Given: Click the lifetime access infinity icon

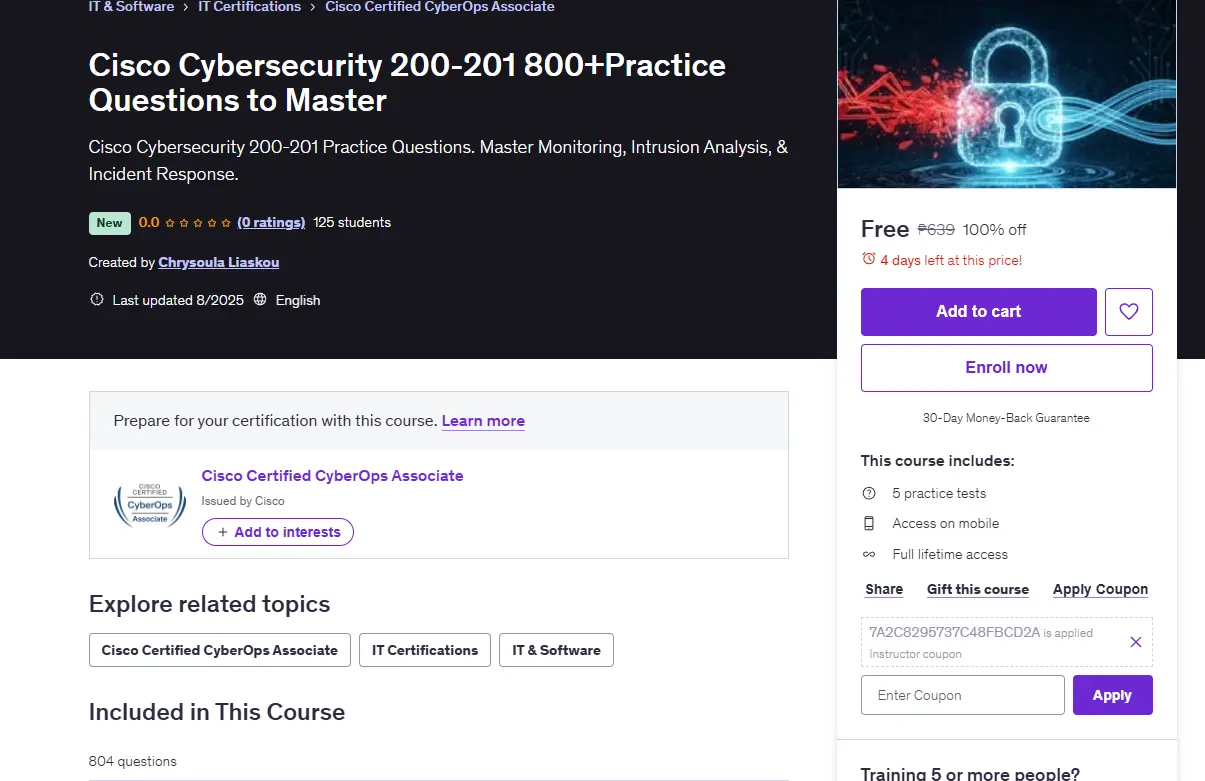Looking at the screenshot, I should pyautogui.click(x=869, y=555).
